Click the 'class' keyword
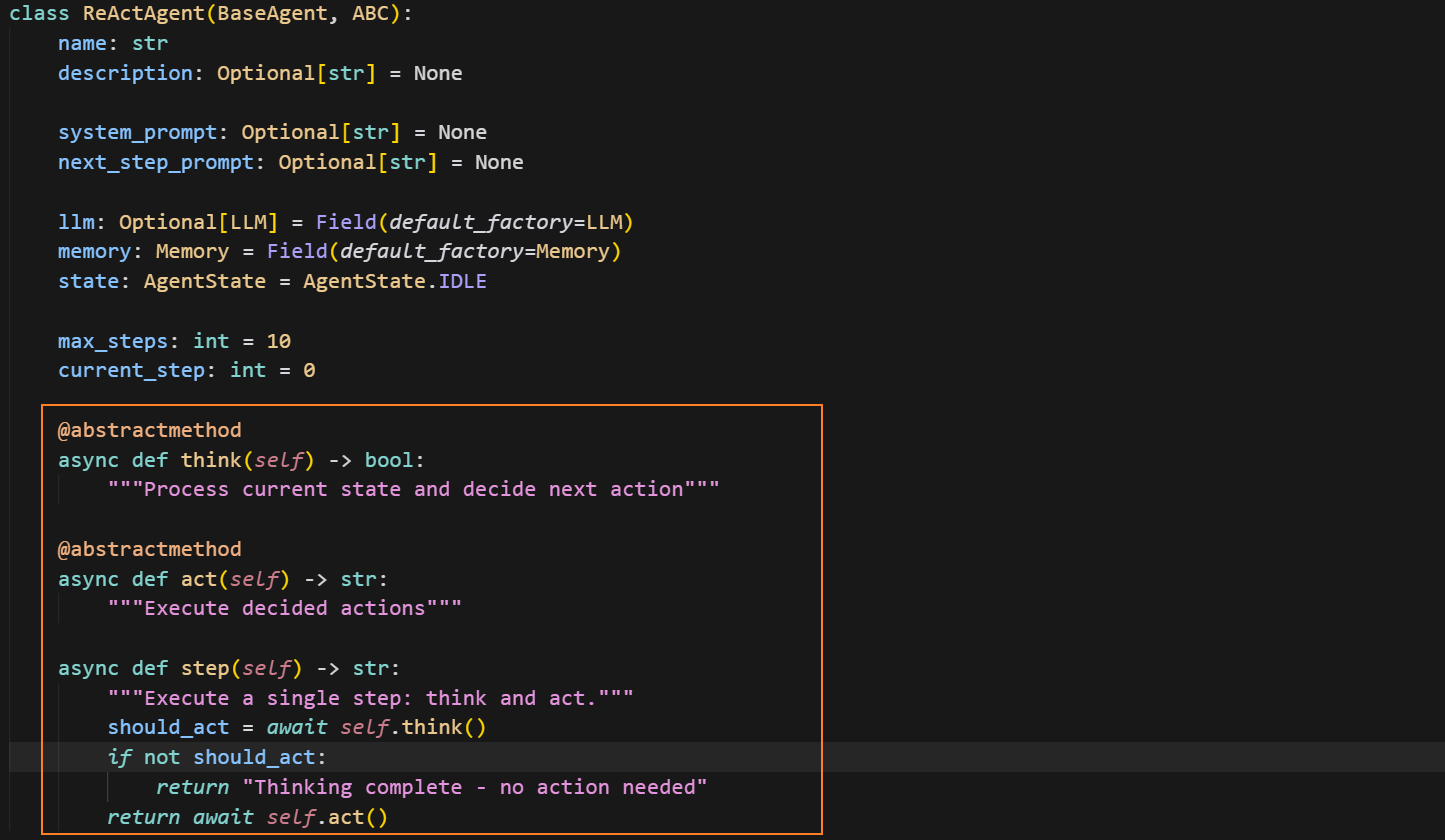The height and width of the screenshot is (840, 1445). coord(40,14)
